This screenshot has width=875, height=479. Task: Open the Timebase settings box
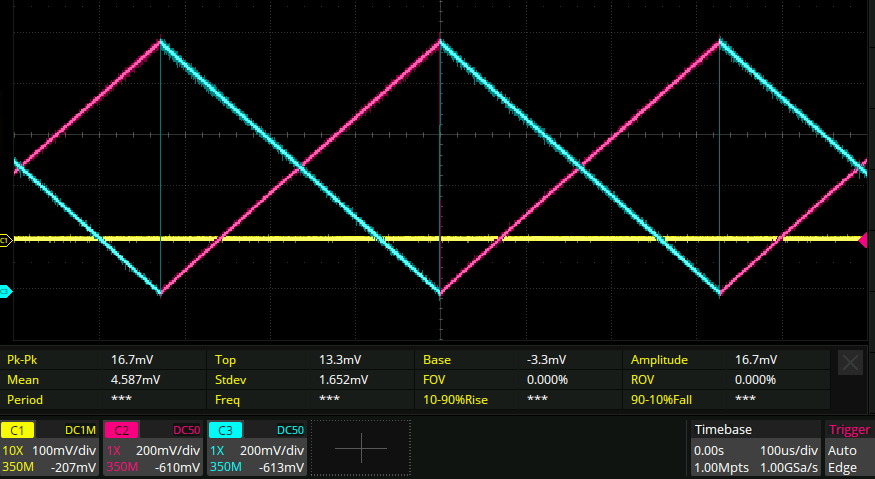click(x=755, y=448)
